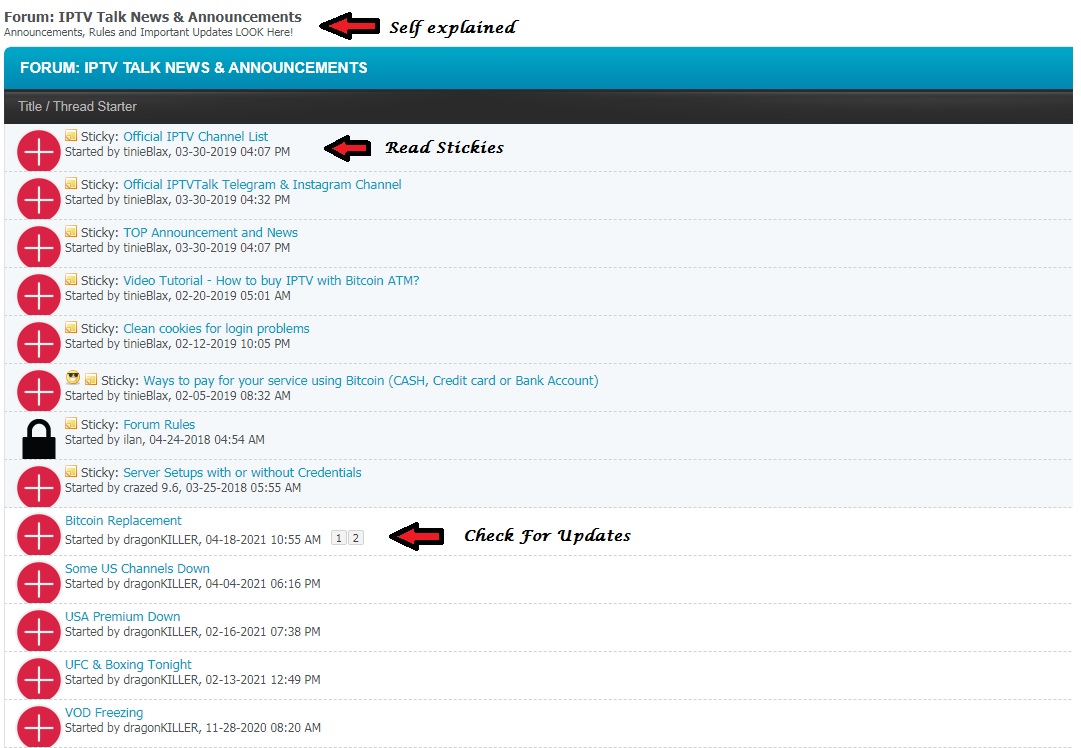Screen dimensions: 1081x748
Task: Click the sticky note icon before Telegram & Instagram Channel thread
Action: point(71,183)
